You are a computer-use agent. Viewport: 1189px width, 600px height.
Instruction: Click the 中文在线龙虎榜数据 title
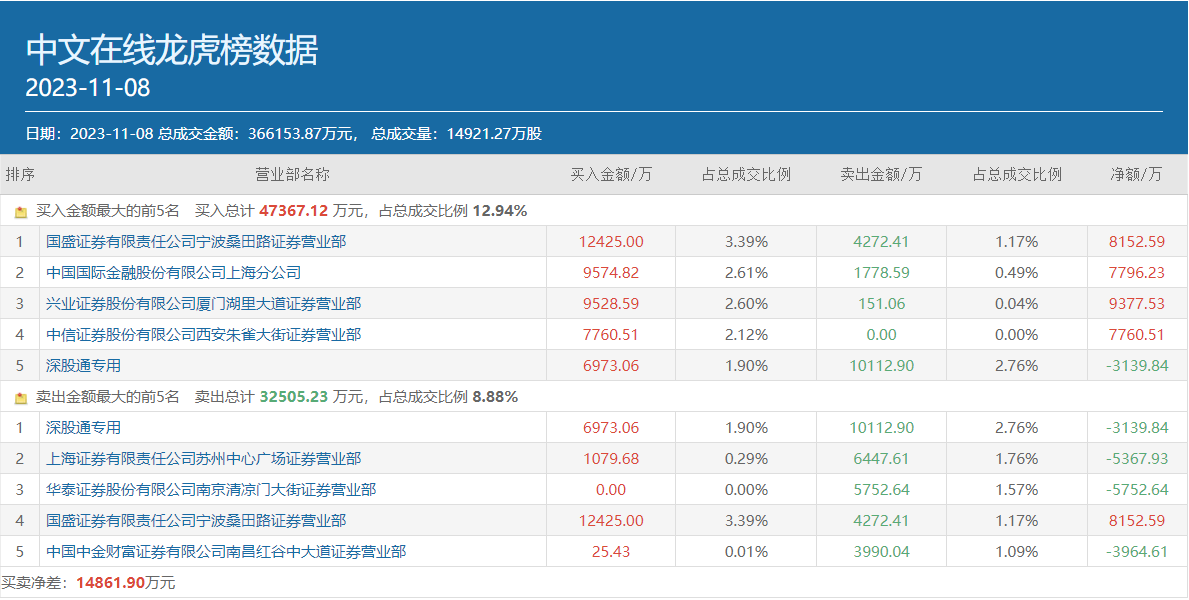pos(171,50)
